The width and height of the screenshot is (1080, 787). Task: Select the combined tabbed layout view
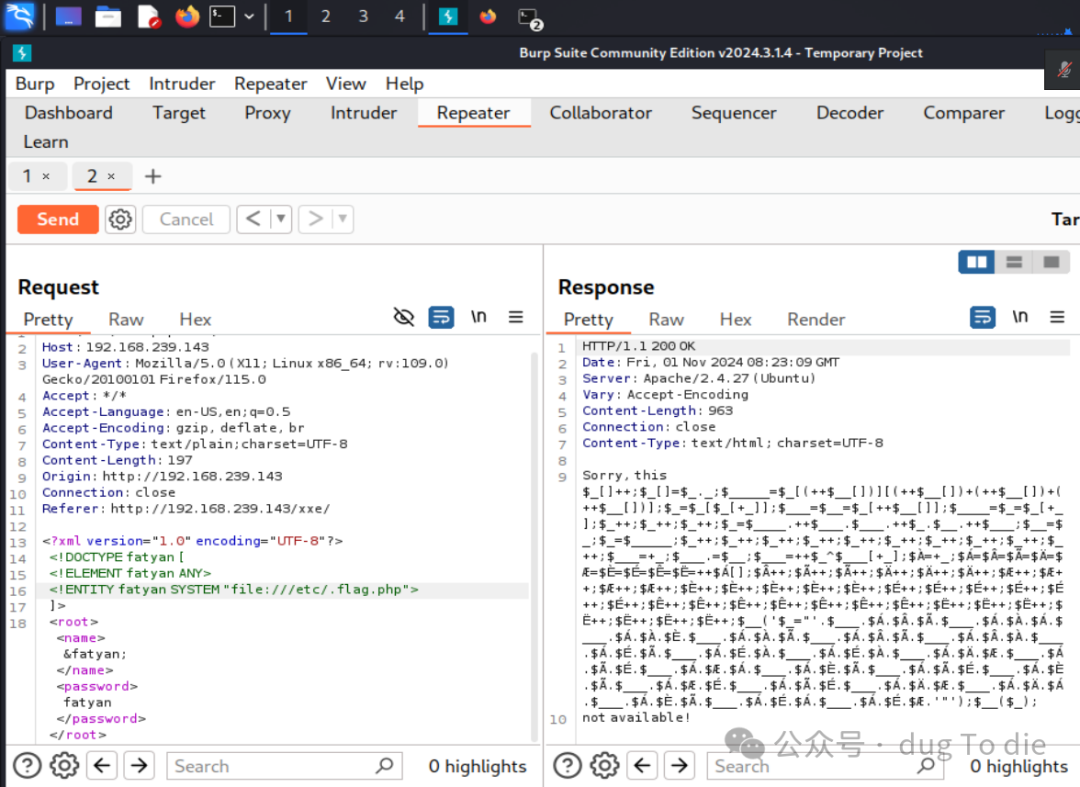tap(1051, 262)
